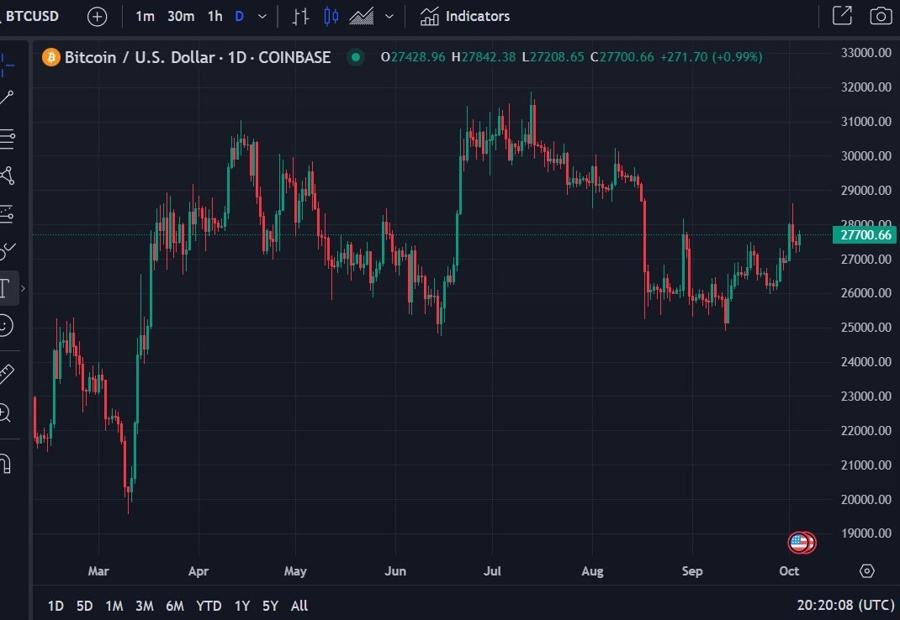This screenshot has width=900, height=620.
Task: Click the US economic event flag icon
Action: 799,542
